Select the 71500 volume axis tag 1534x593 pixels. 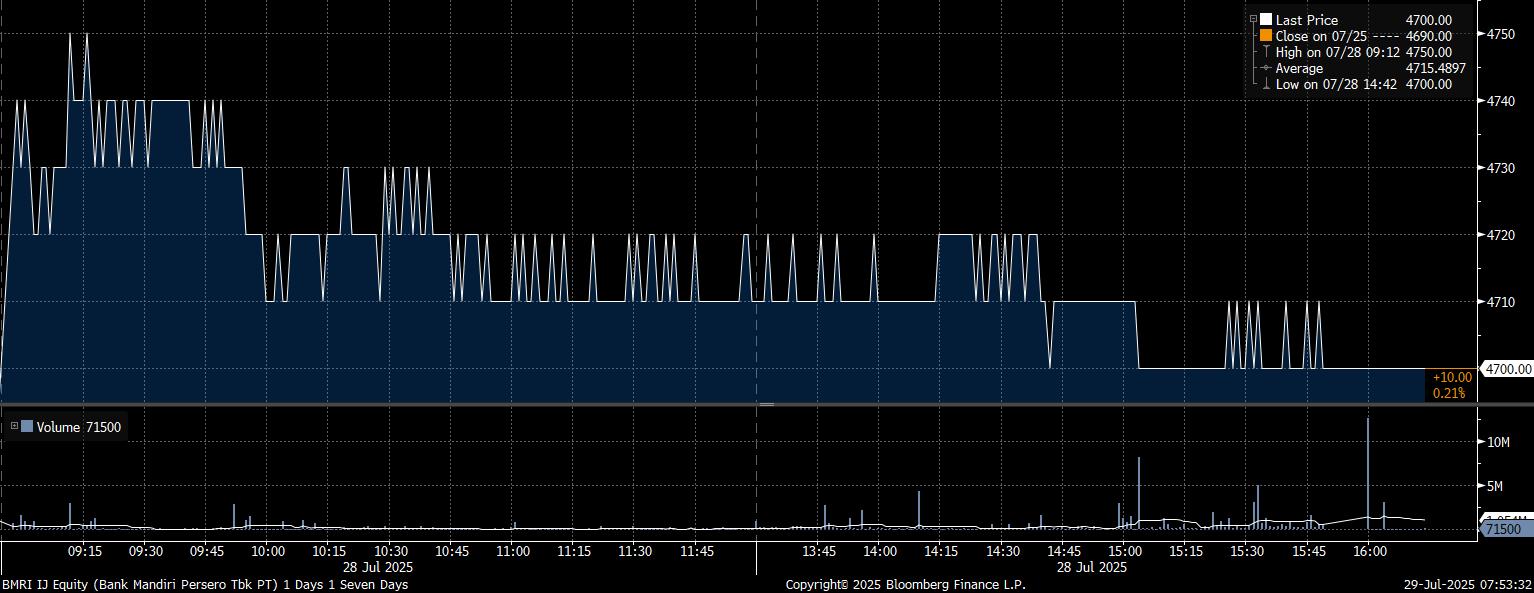1503,529
